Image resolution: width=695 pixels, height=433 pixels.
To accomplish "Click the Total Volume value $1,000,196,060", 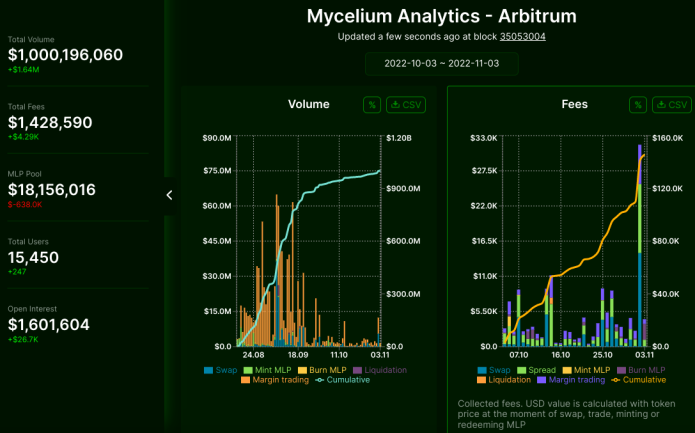I will pyautogui.click(x=65, y=55).
